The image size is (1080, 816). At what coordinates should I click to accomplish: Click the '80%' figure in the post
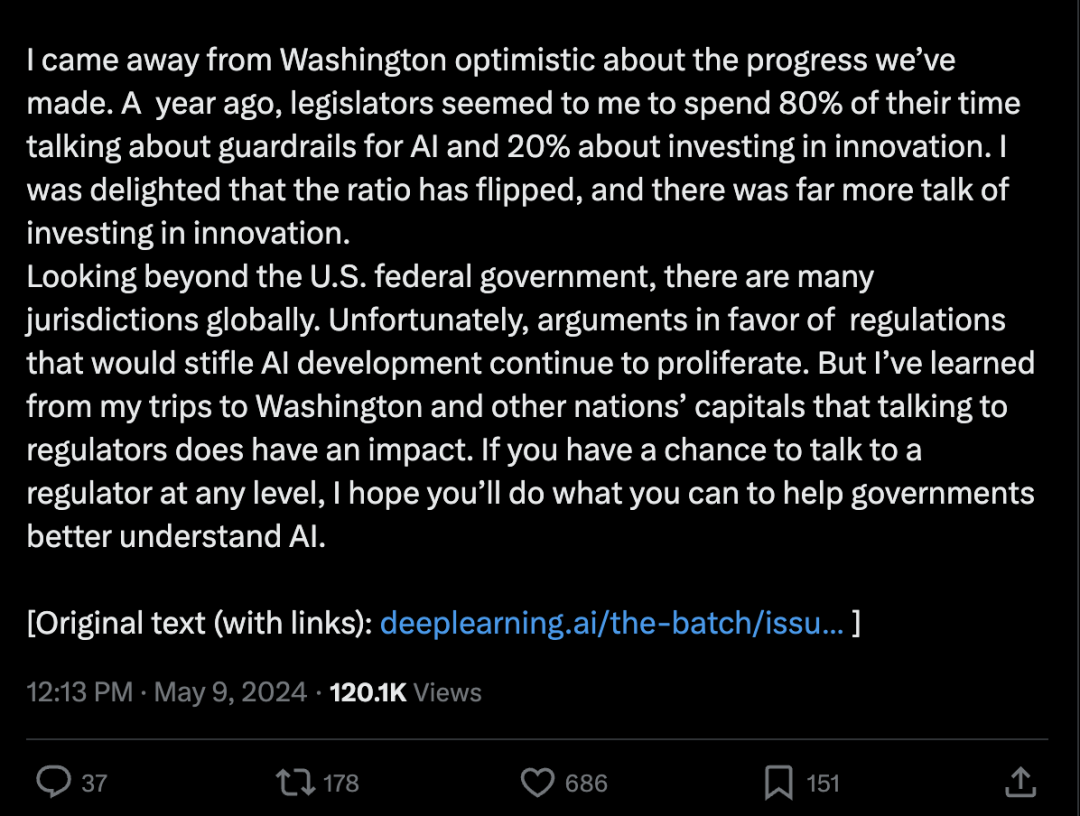coord(811,103)
